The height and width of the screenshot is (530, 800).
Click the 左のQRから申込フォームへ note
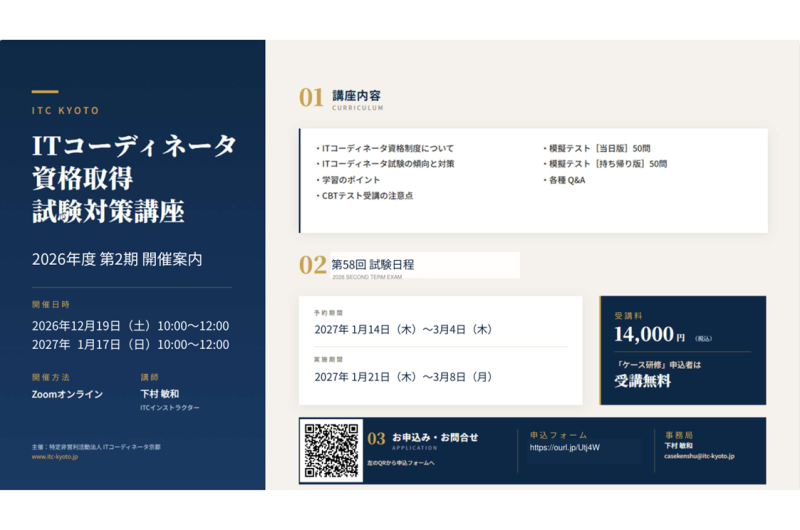(x=401, y=463)
